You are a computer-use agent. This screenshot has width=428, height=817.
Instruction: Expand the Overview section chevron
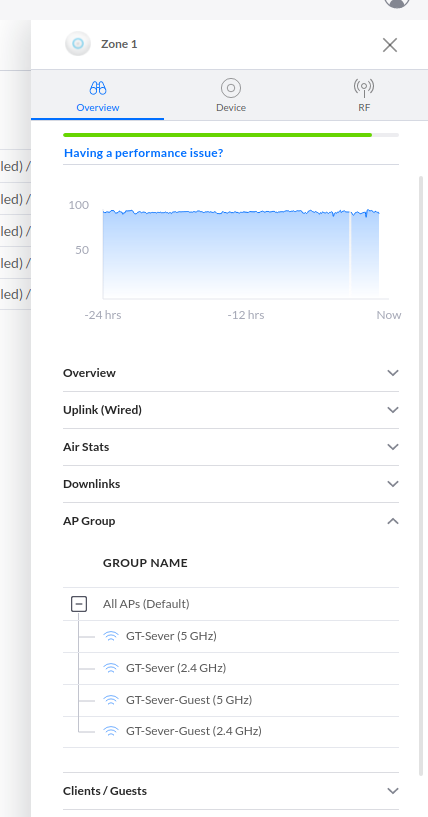pyautogui.click(x=393, y=373)
